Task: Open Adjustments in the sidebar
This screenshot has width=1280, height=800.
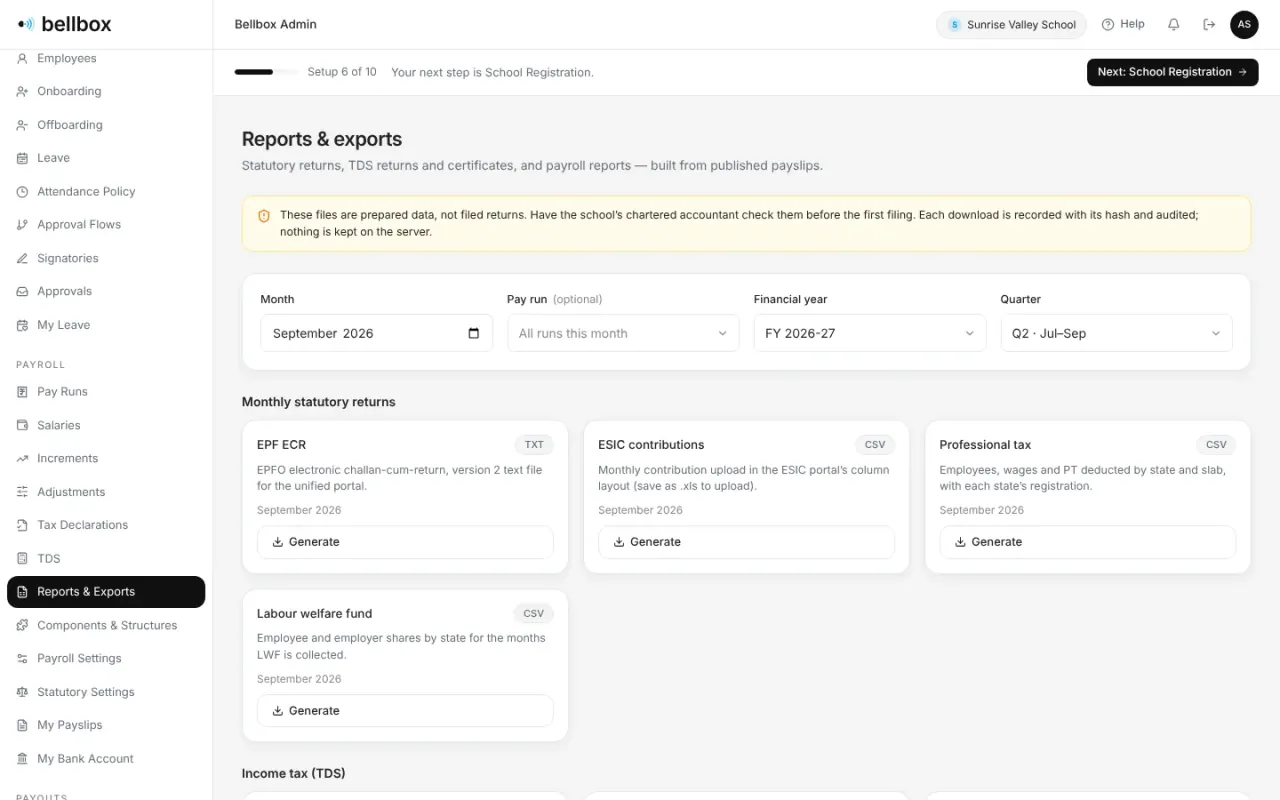Action: (x=106, y=492)
